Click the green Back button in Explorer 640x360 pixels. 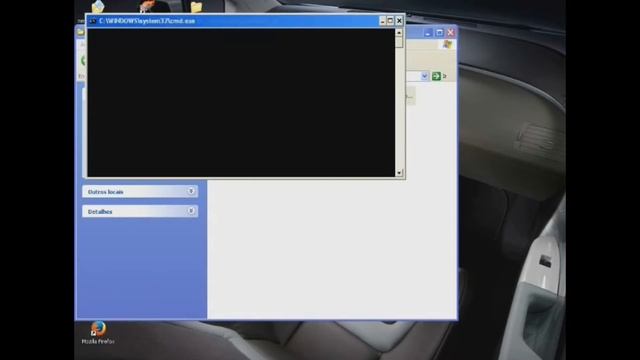coord(83,61)
